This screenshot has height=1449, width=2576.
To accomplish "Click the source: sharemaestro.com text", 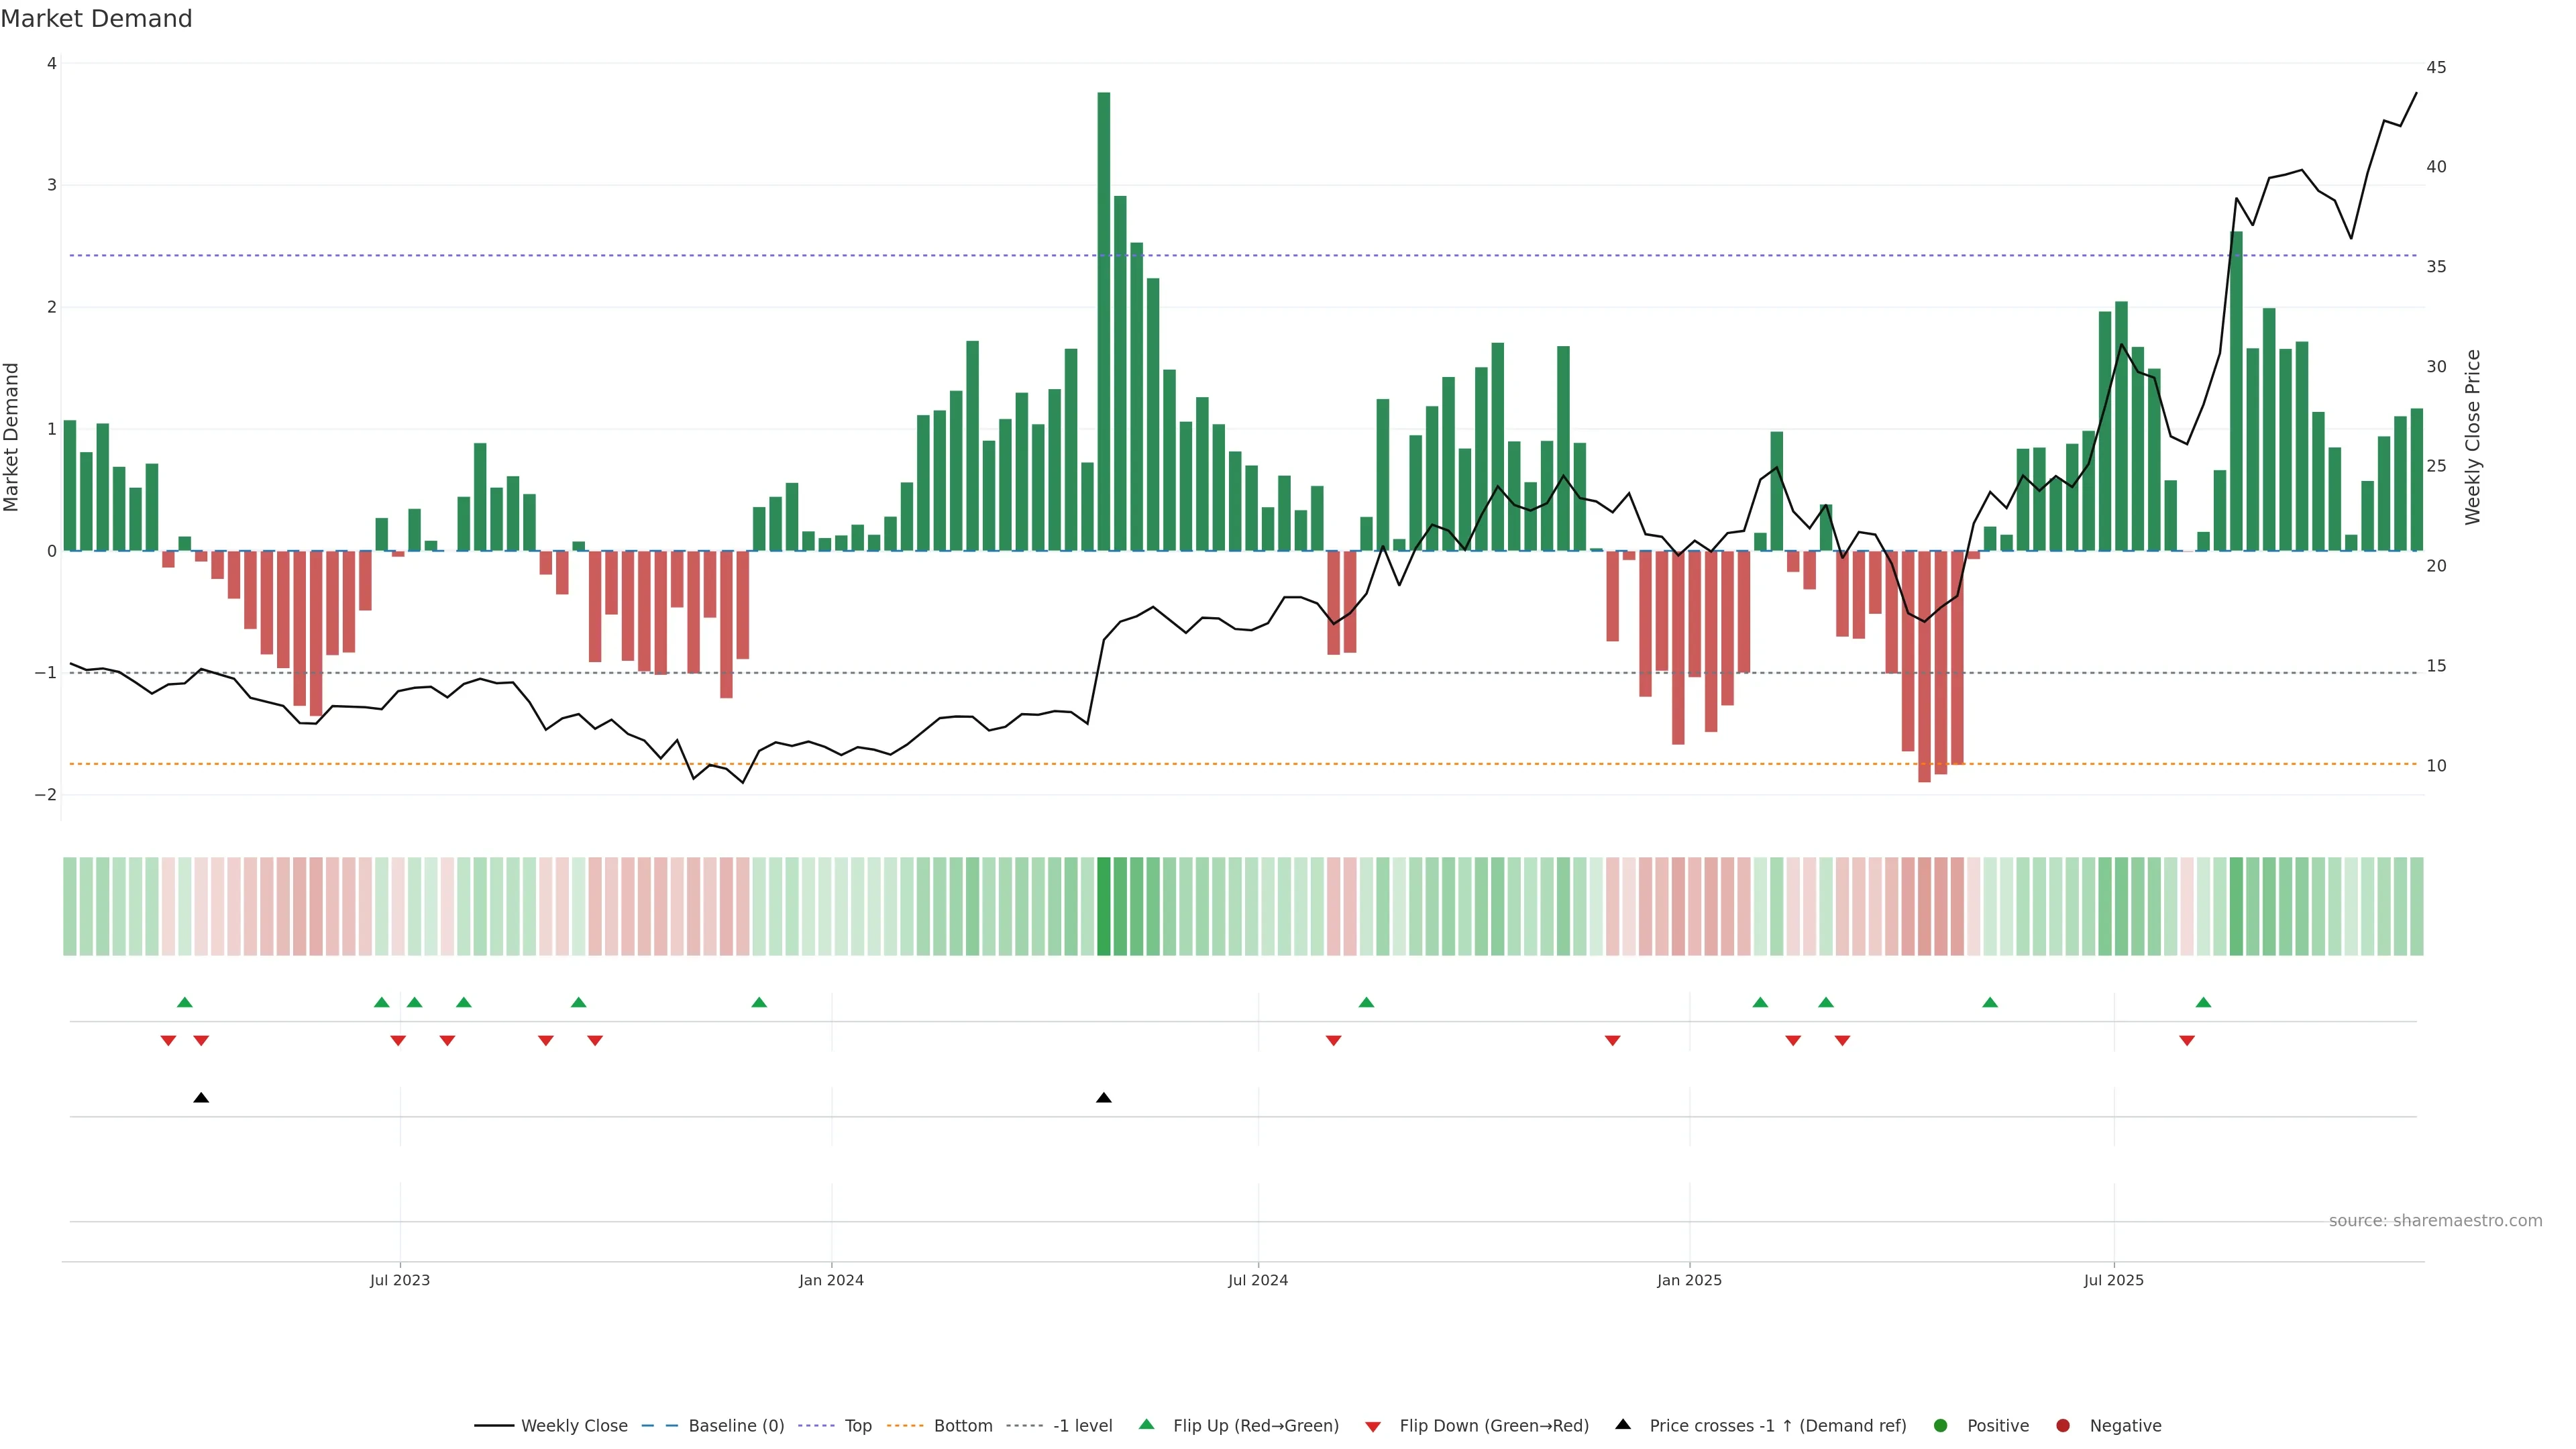I will tap(2435, 1221).
